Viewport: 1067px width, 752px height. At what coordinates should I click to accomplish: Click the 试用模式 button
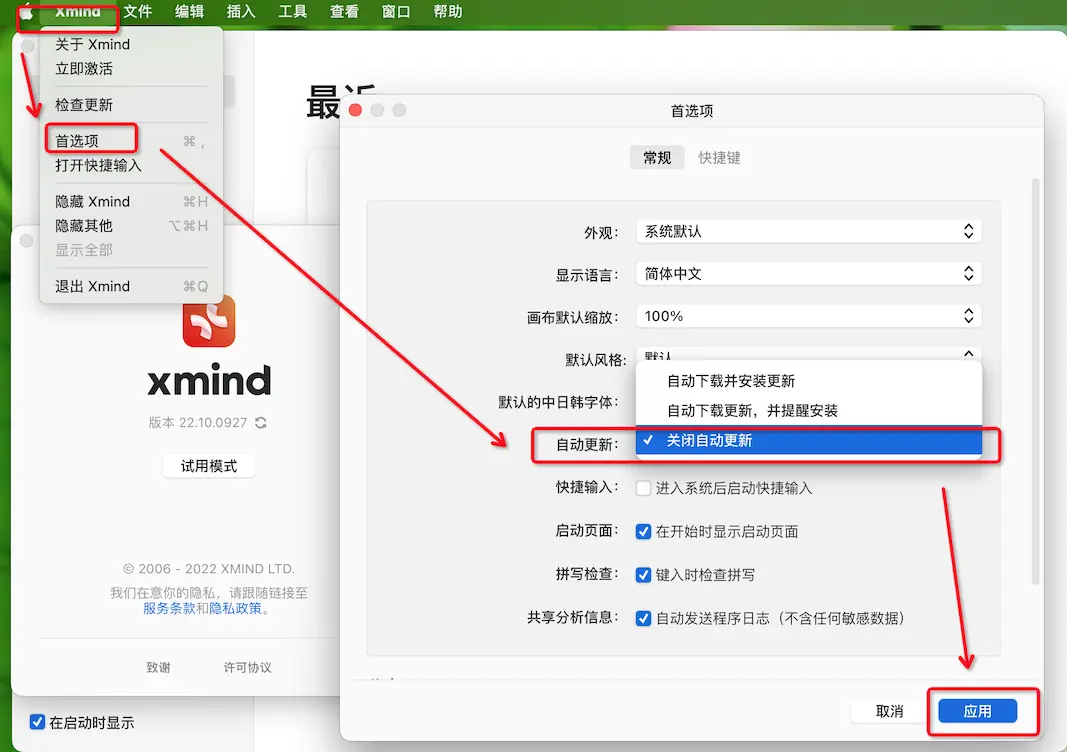(x=208, y=466)
